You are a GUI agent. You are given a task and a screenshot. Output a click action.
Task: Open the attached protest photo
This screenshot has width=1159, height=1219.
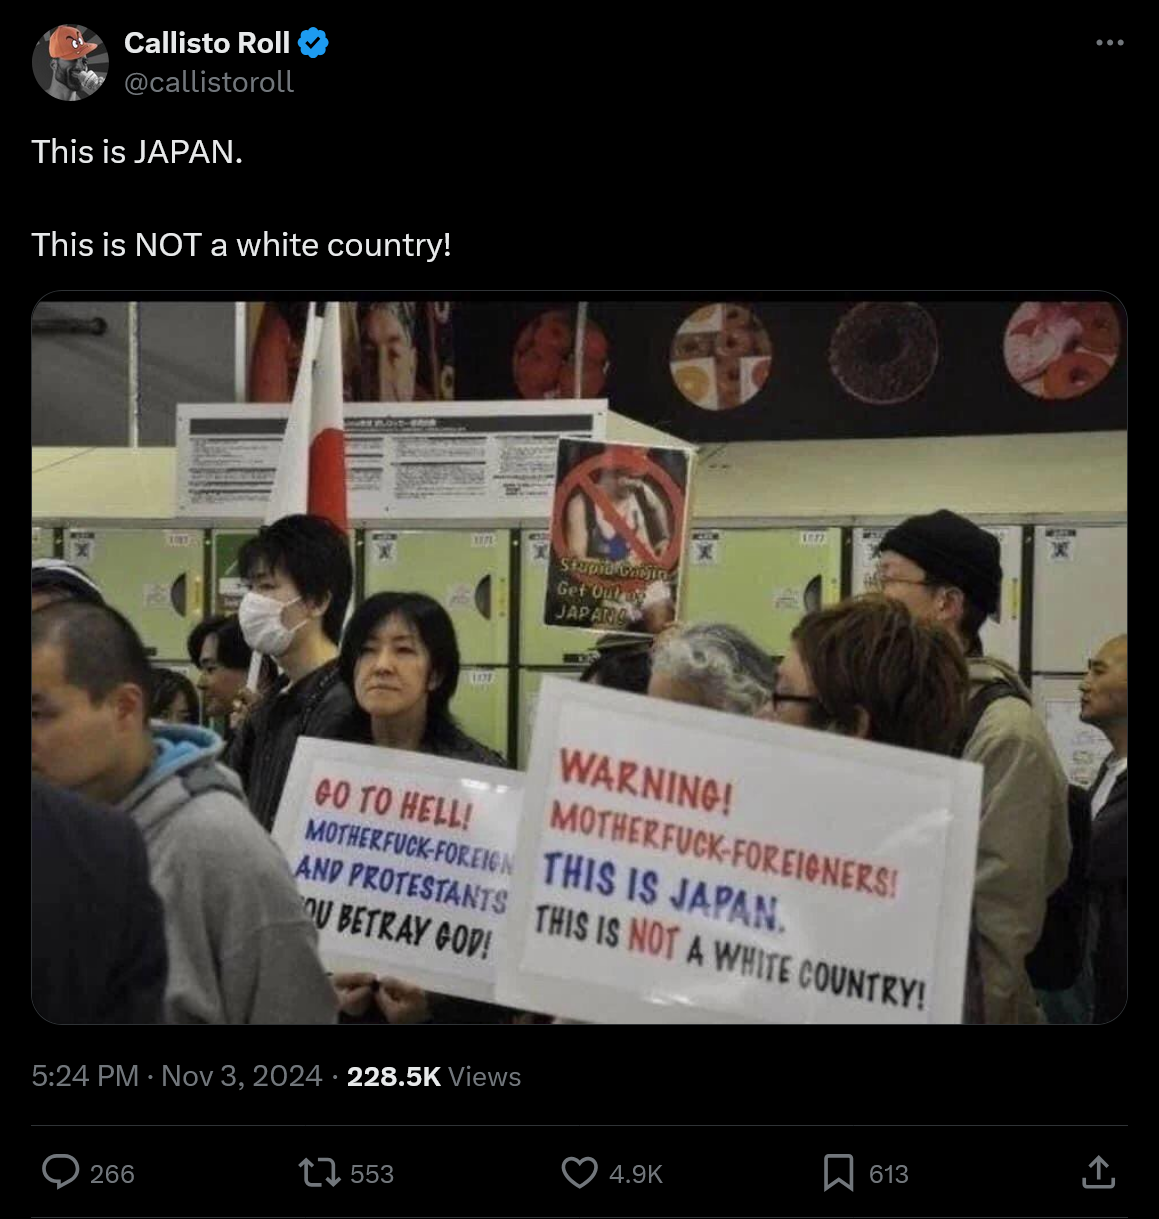[x=579, y=657]
